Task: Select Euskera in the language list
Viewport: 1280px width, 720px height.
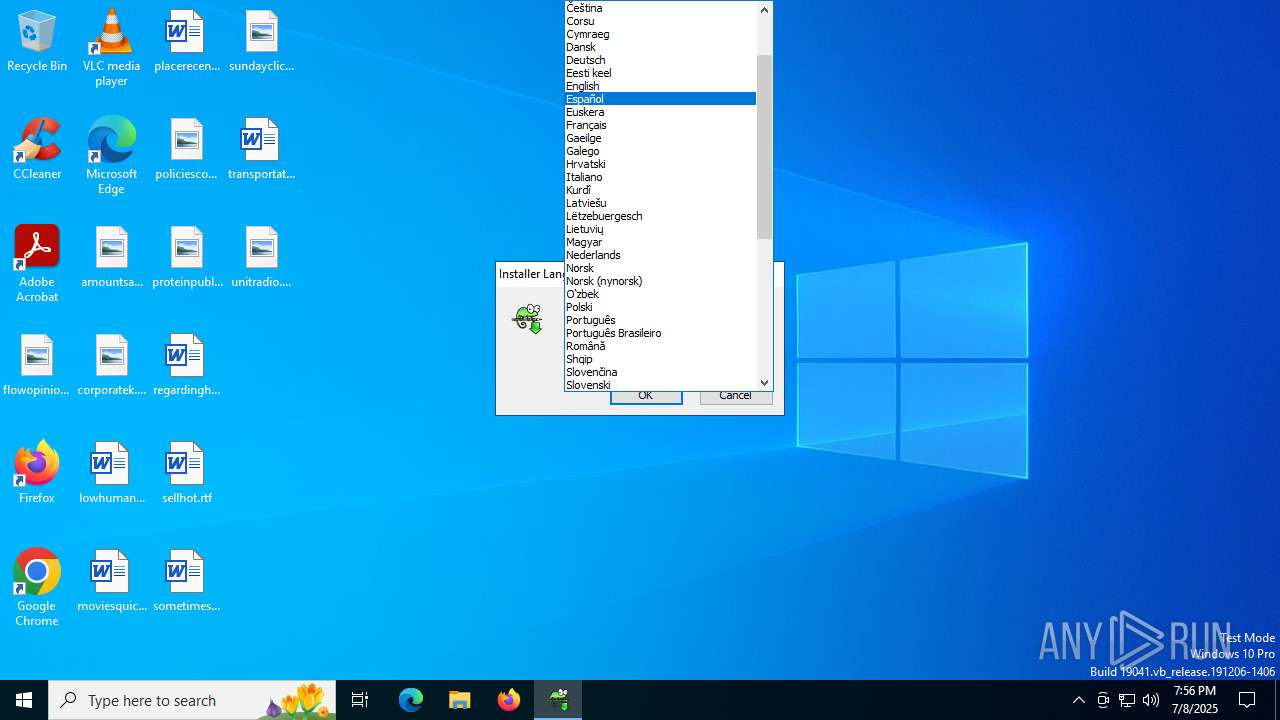Action: [x=660, y=112]
